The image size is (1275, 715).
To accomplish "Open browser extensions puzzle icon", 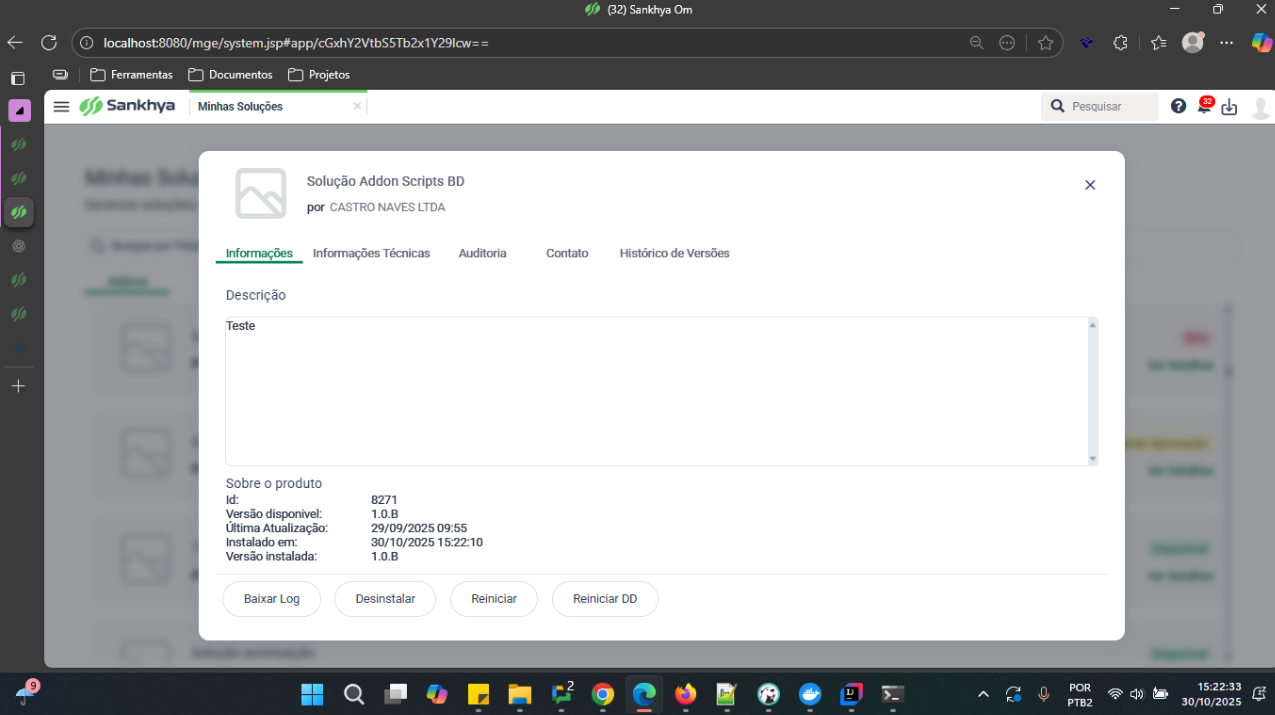I will click(x=1120, y=43).
